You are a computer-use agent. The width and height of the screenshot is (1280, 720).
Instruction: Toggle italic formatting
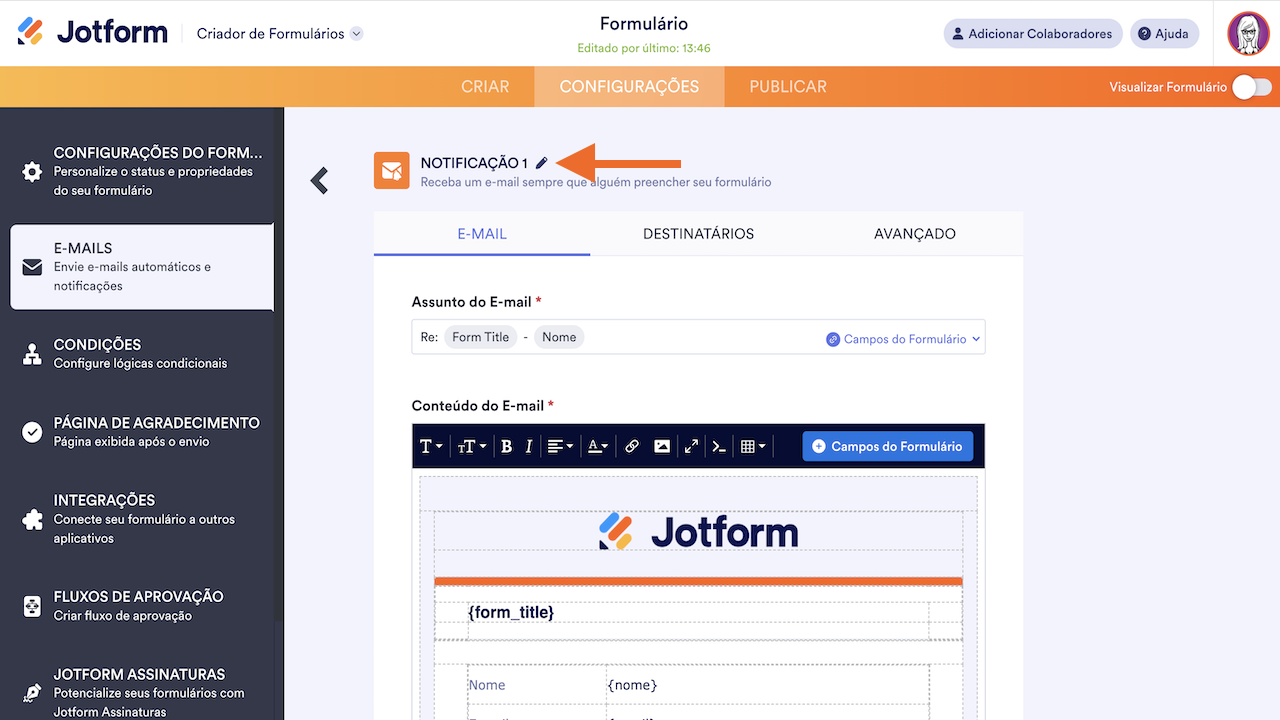(x=529, y=447)
